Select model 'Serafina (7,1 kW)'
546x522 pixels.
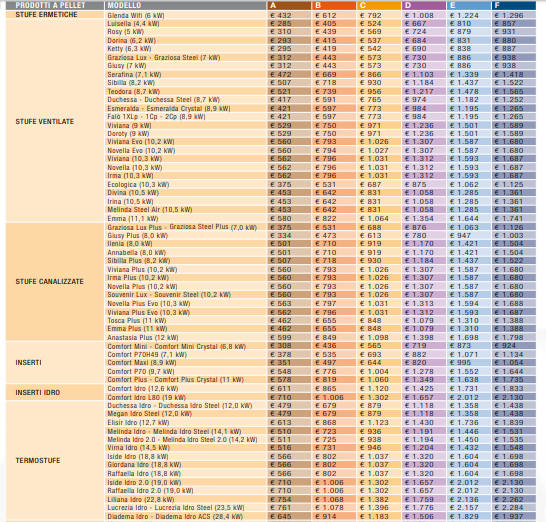click(x=134, y=75)
